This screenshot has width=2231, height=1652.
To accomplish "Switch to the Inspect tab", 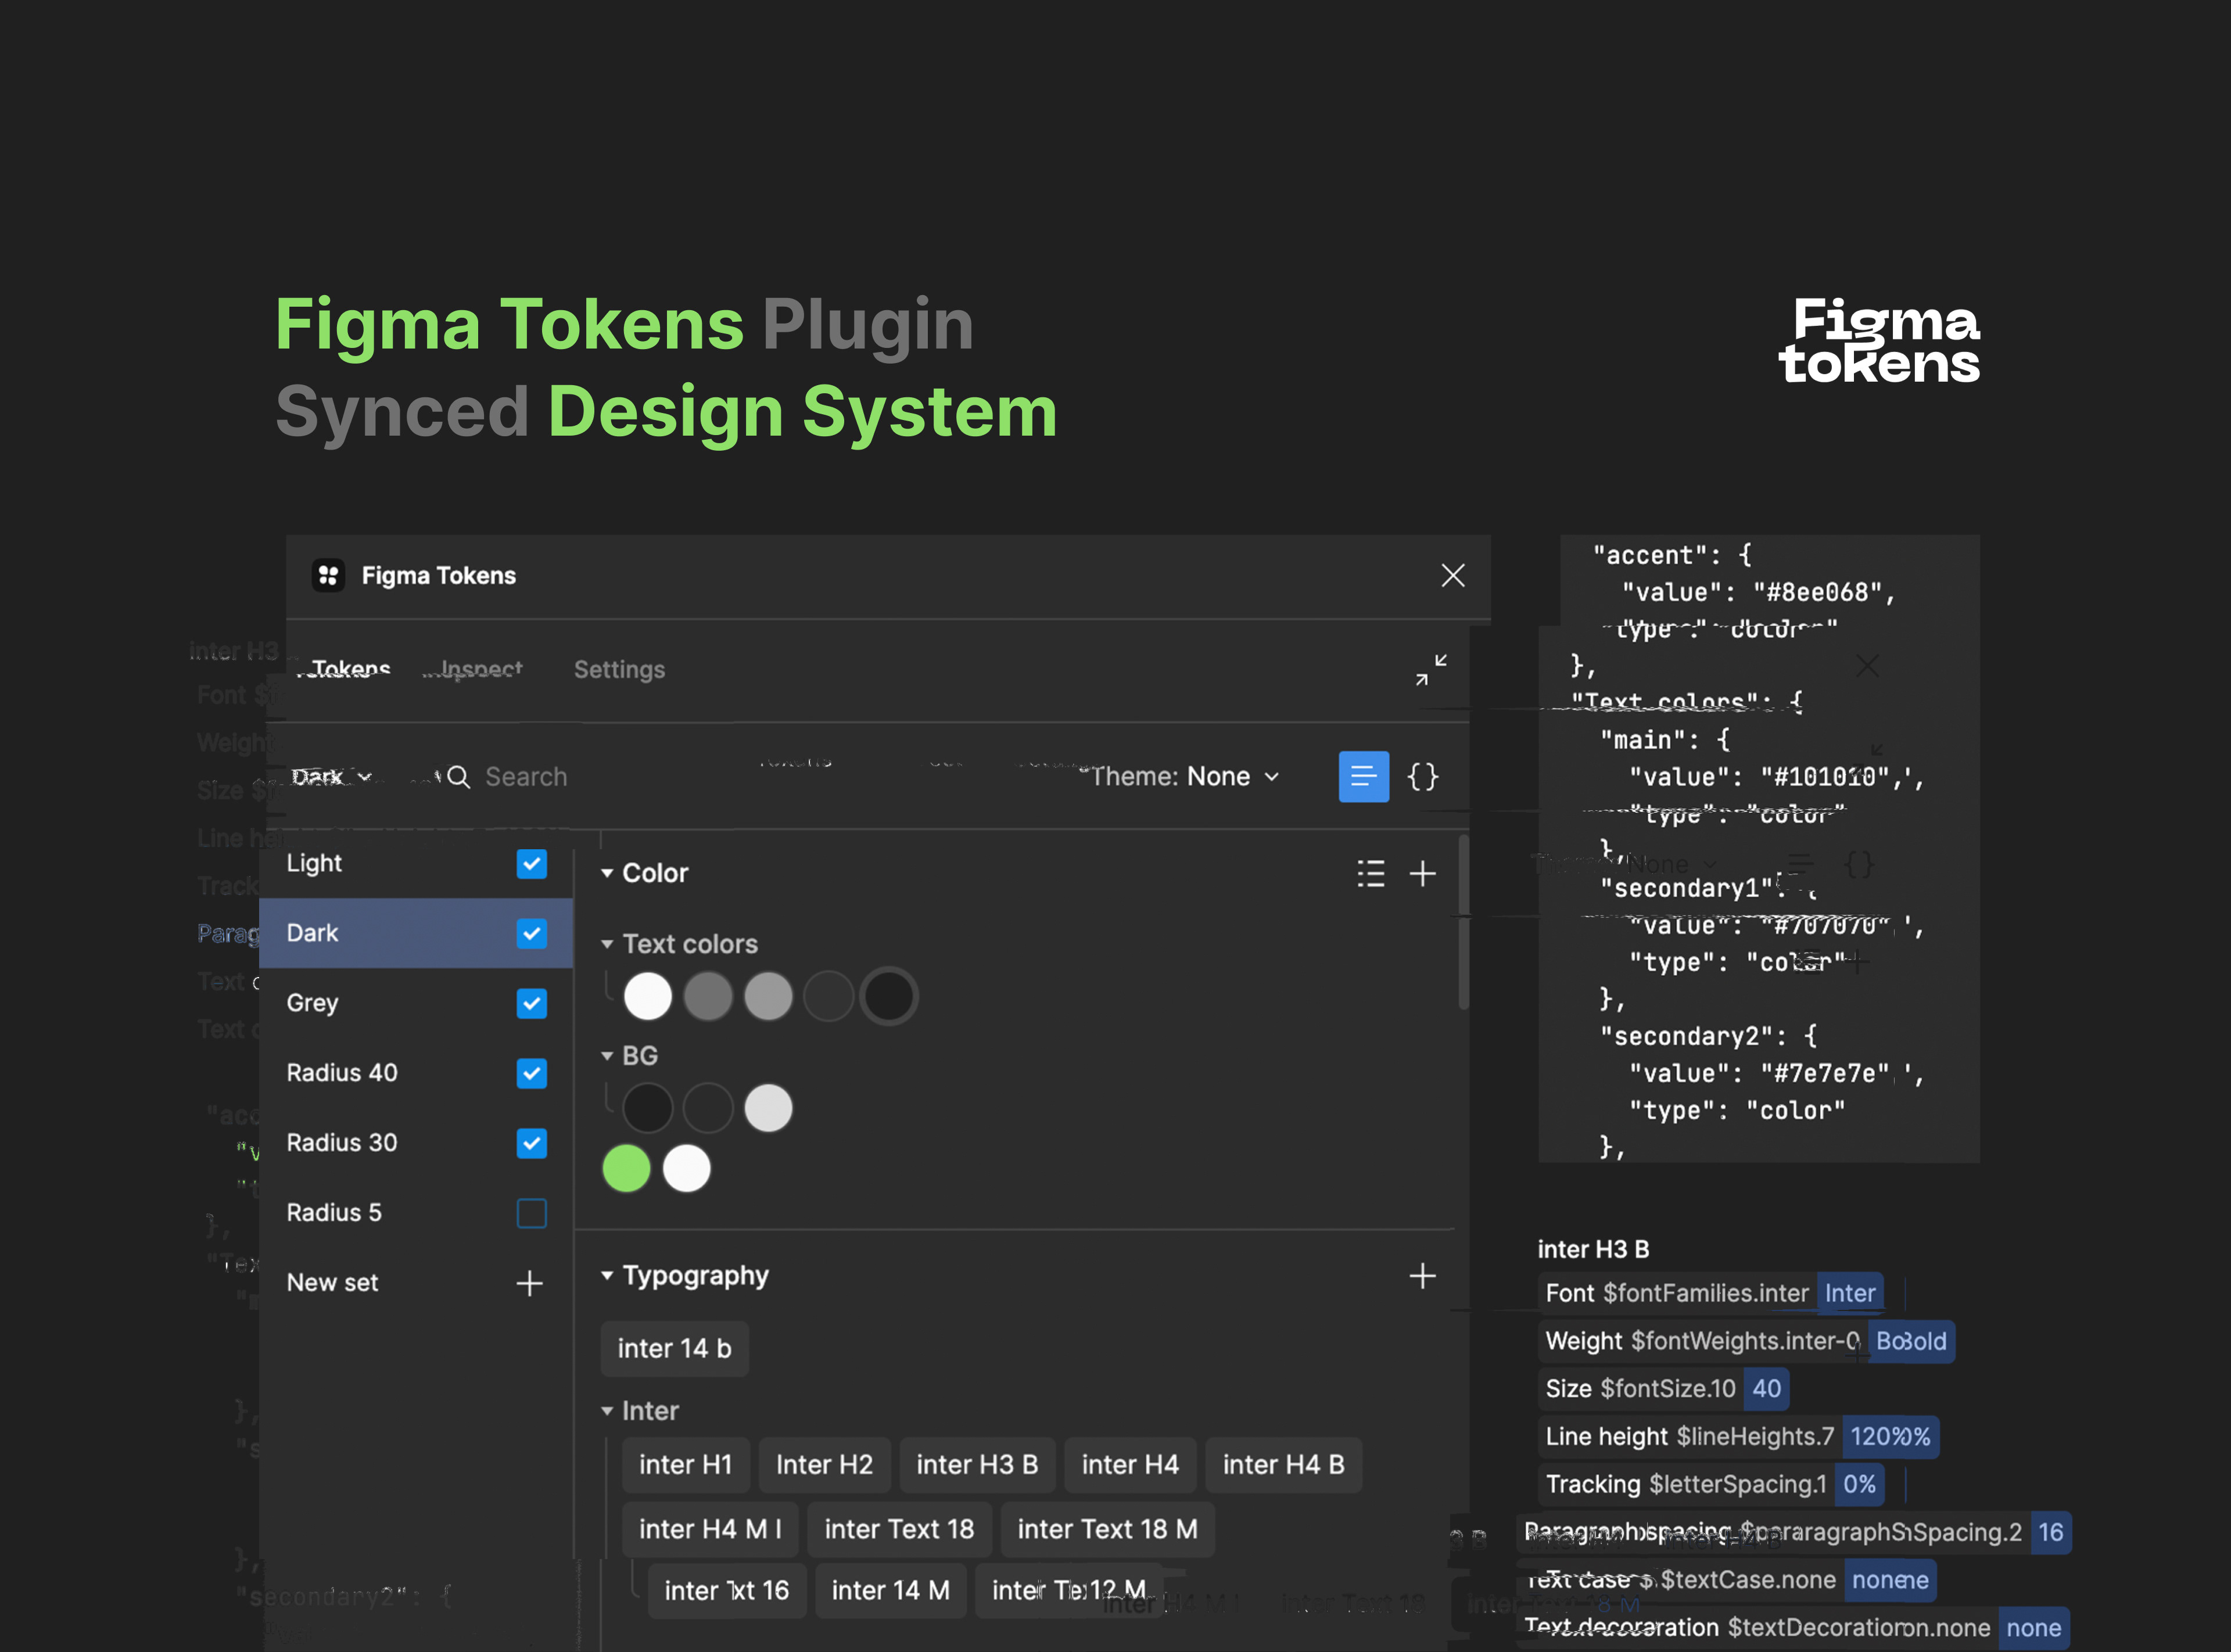I will pyautogui.click(x=481, y=669).
